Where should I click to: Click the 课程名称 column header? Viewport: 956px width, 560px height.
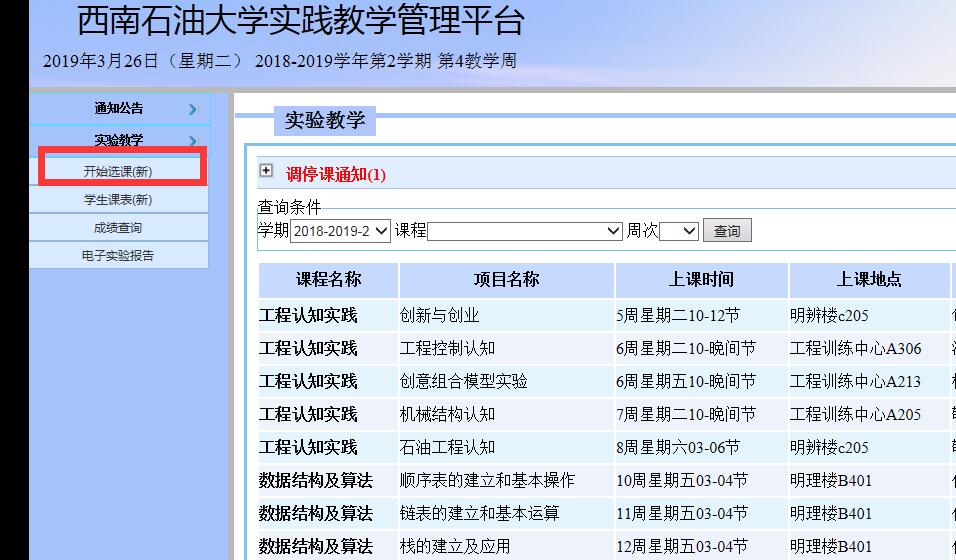click(329, 279)
